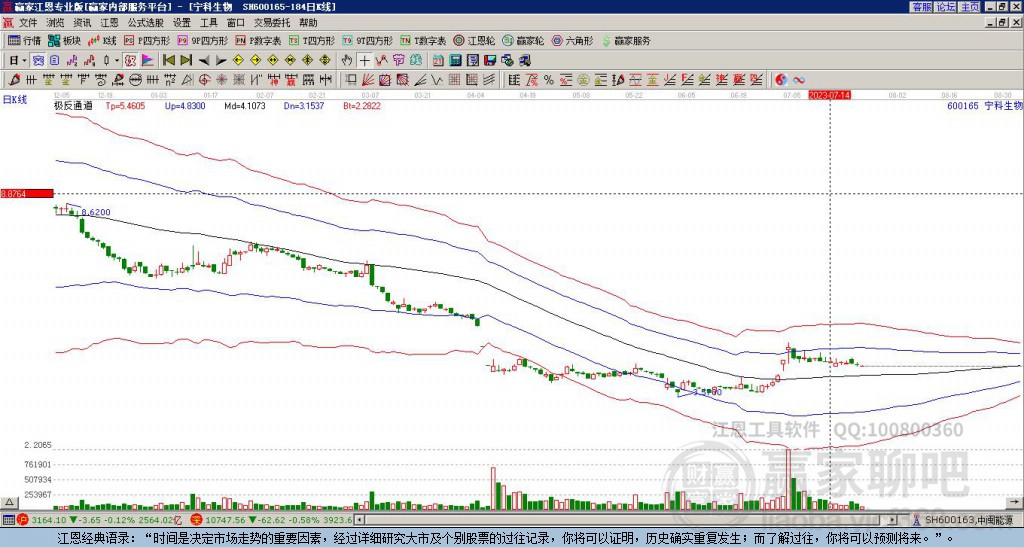Click the 客服 button in title bar
Screen dimensions: 1024x548
(922, 7)
